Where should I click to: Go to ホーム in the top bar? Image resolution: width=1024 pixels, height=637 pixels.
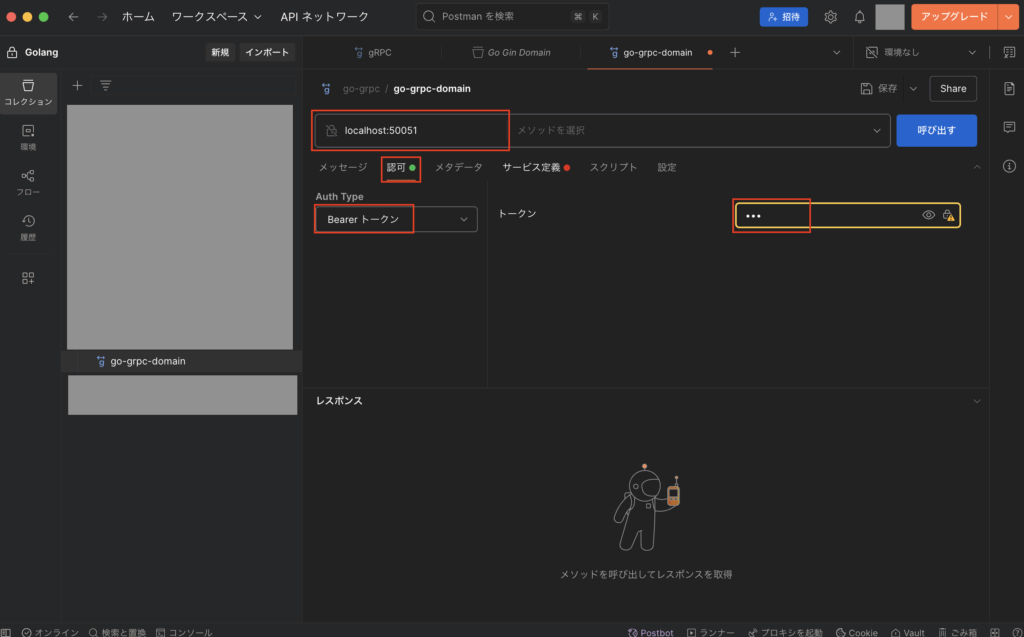pos(138,17)
